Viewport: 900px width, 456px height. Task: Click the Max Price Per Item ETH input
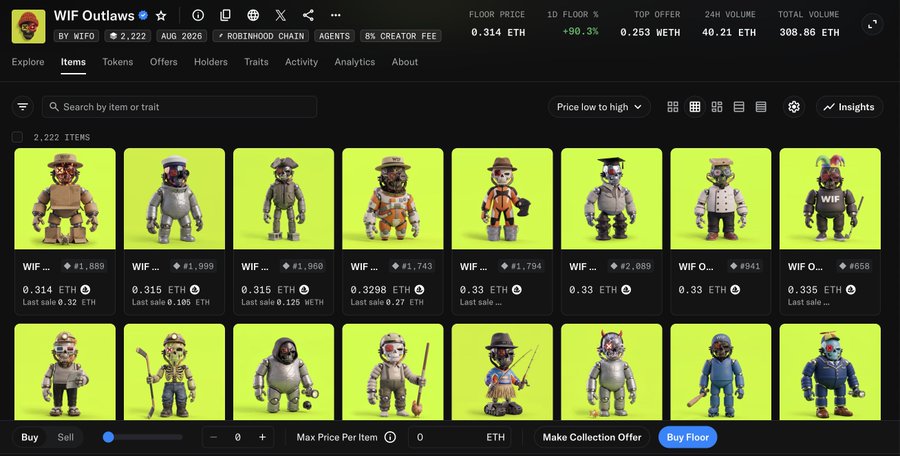(459, 437)
